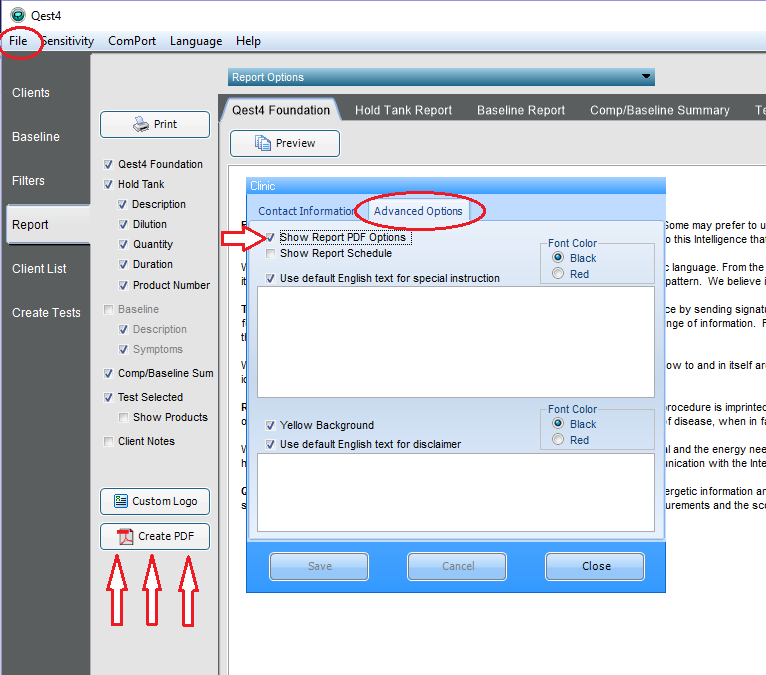Open the Hold Tank Report tab
The height and width of the screenshot is (675, 766).
[404, 110]
